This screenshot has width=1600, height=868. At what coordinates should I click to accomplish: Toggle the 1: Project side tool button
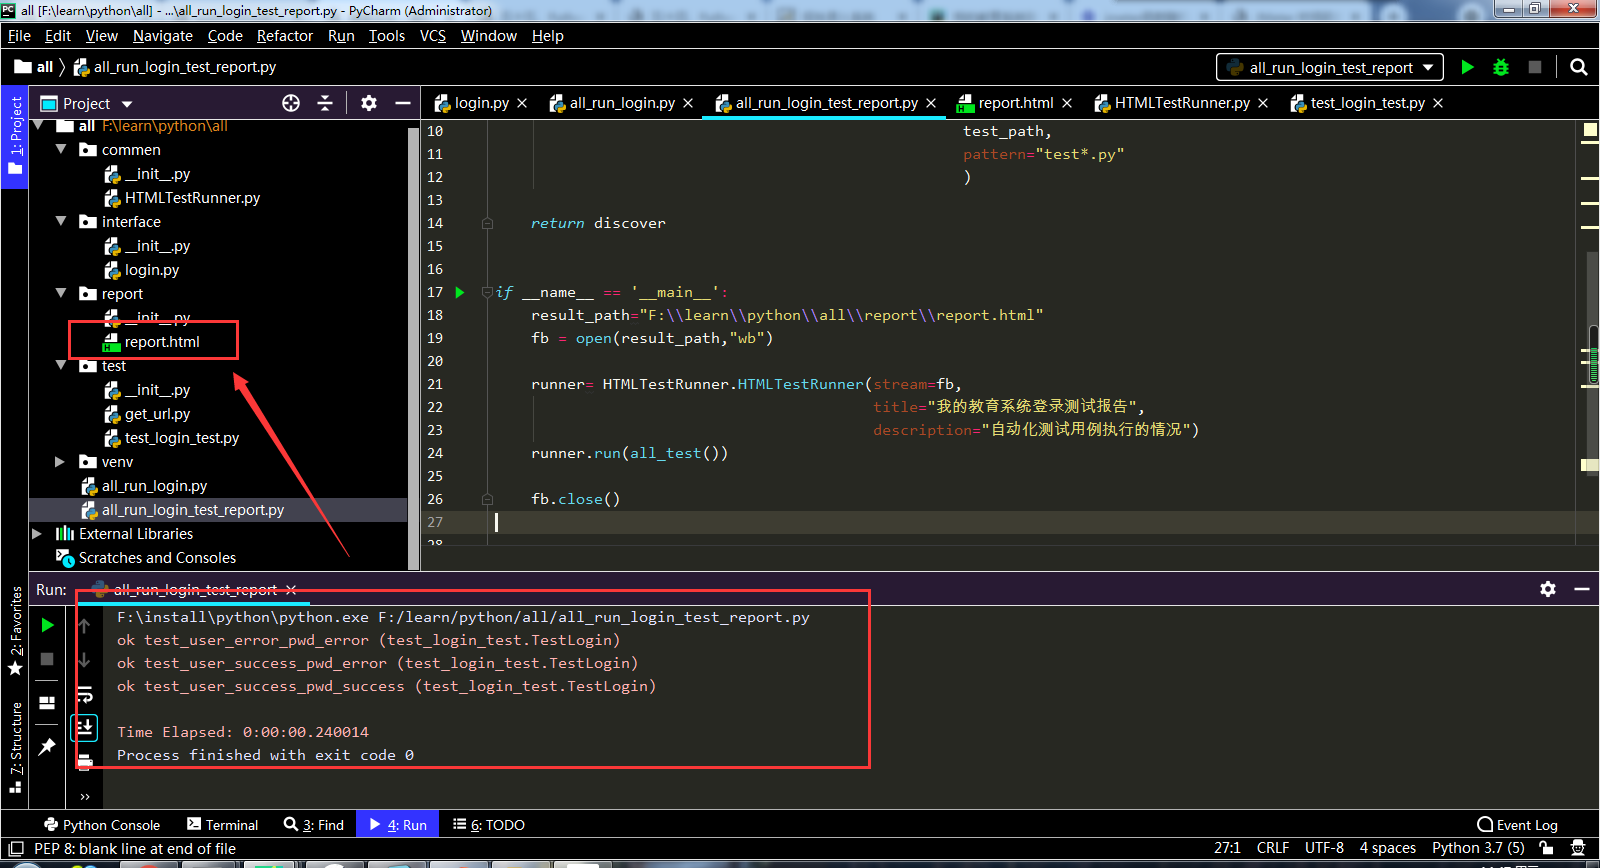click(x=15, y=135)
